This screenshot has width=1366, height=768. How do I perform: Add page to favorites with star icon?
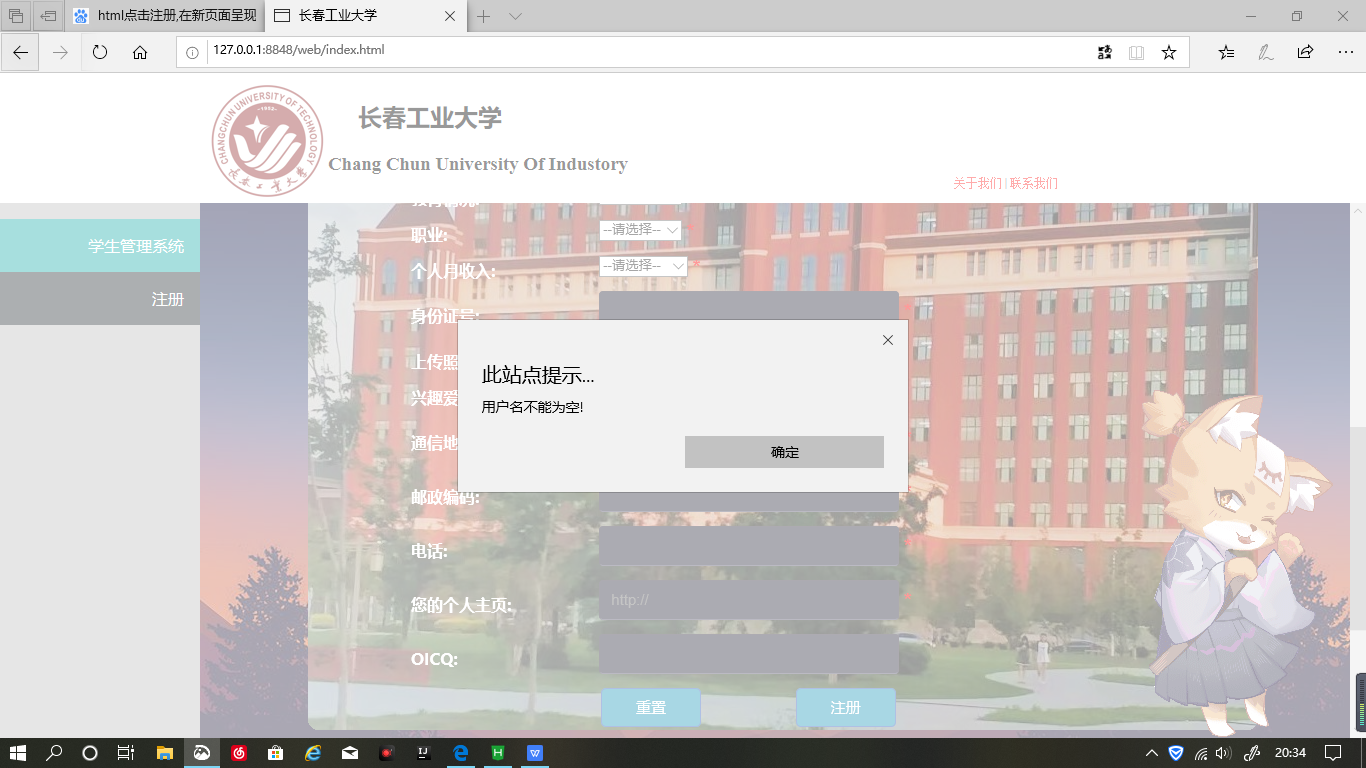(x=1168, y=52)
